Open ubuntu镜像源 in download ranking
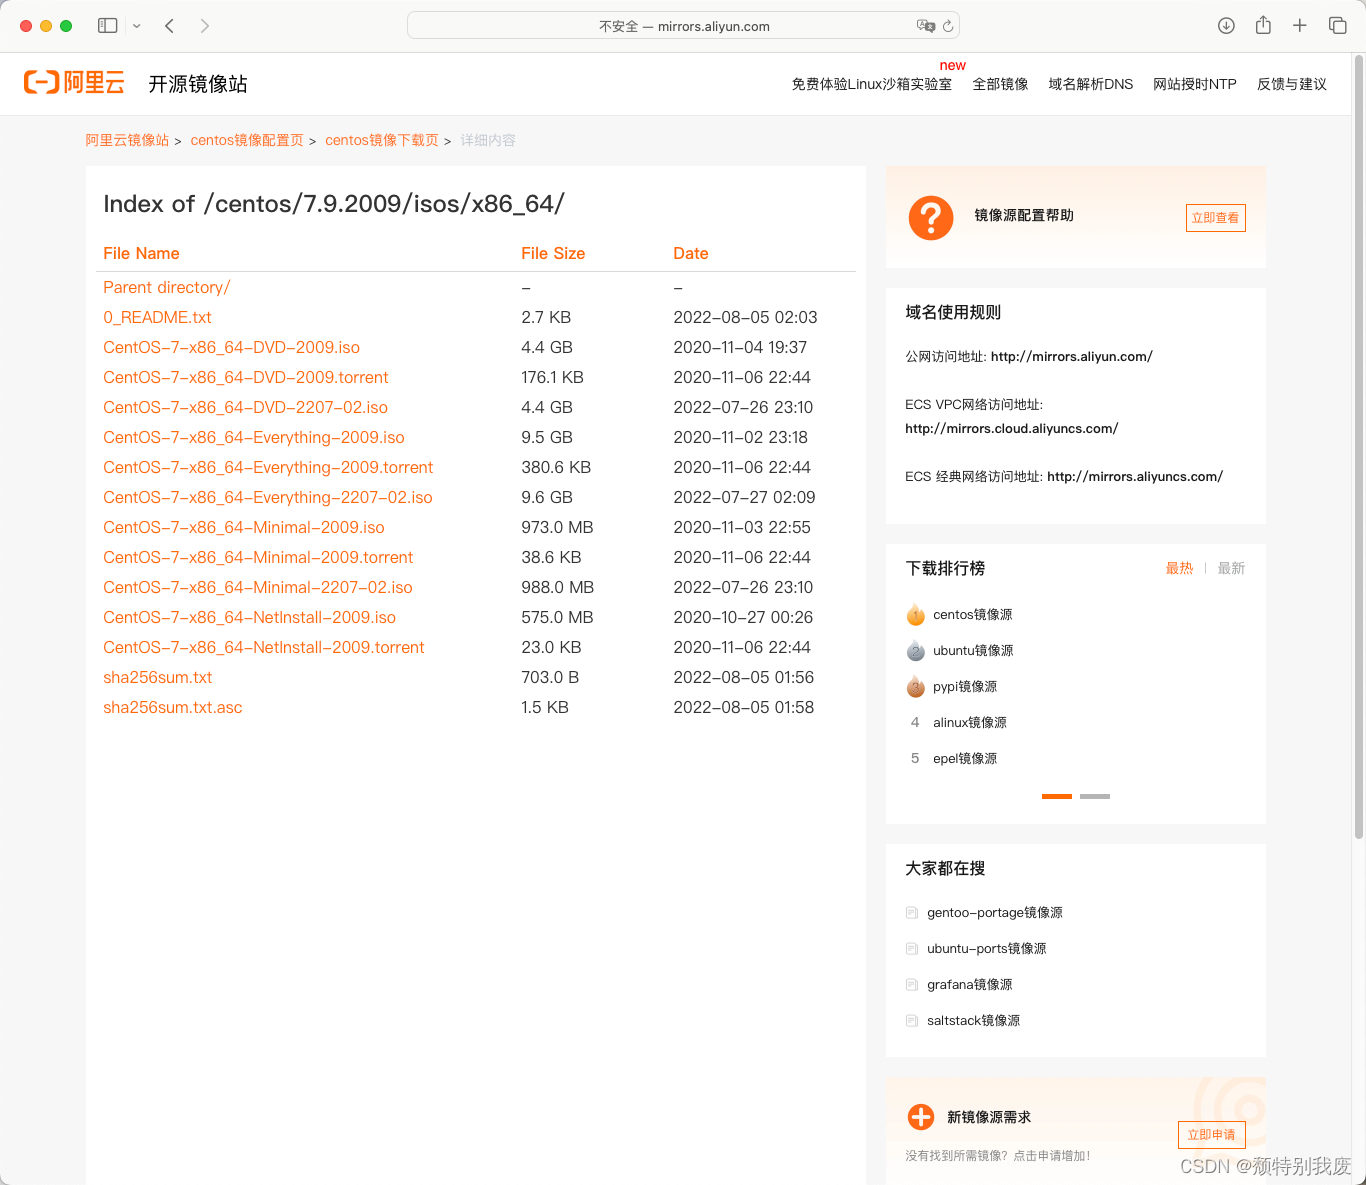The width and height of the screenshot is (1366, 1185). 973,650
